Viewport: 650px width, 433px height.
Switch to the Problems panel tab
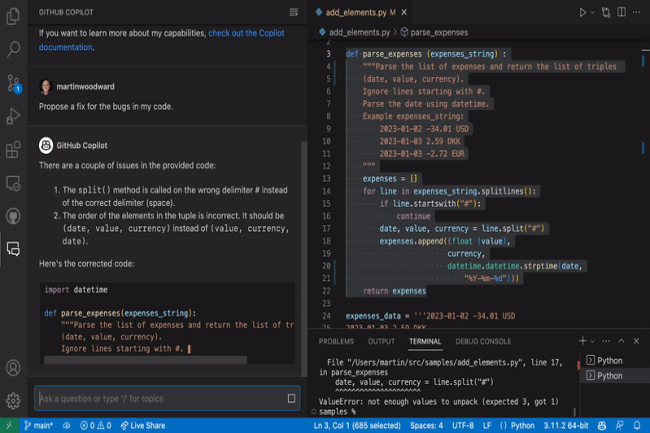(x=336, y=341)
